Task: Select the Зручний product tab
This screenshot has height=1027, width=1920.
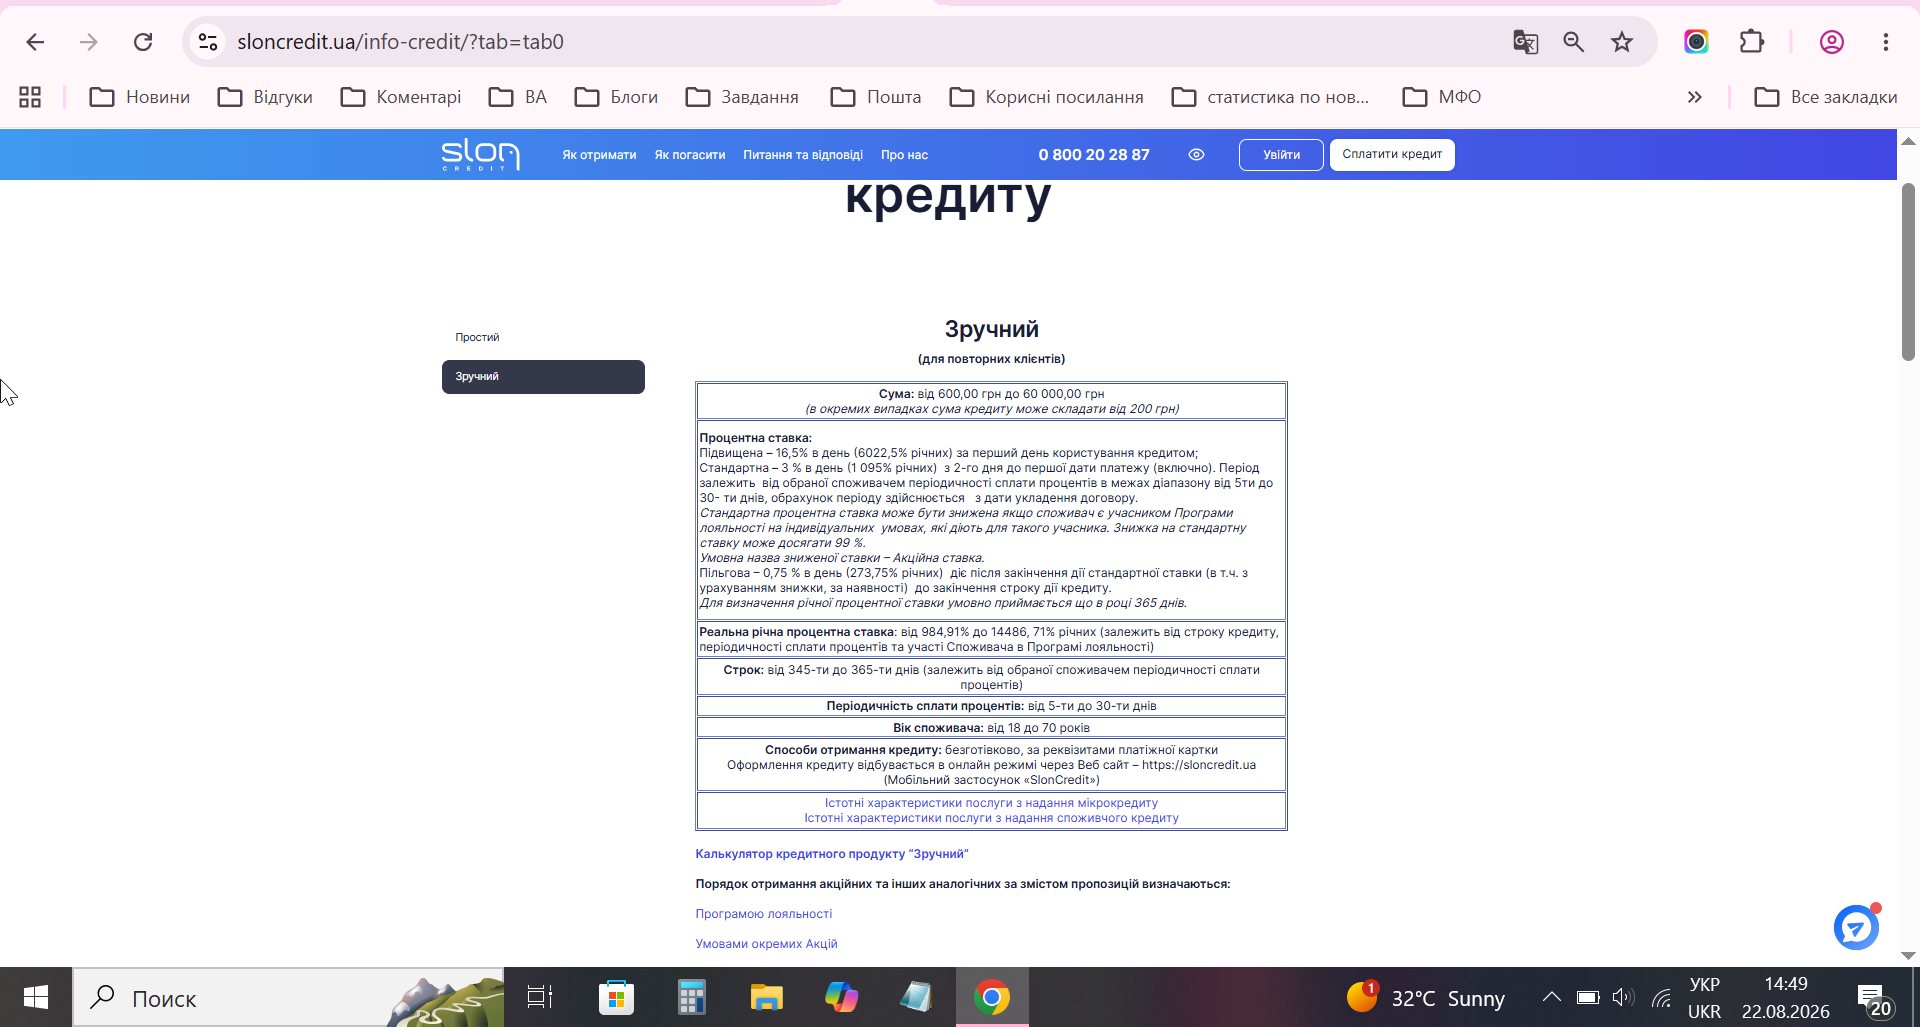Action: [543, 377]
